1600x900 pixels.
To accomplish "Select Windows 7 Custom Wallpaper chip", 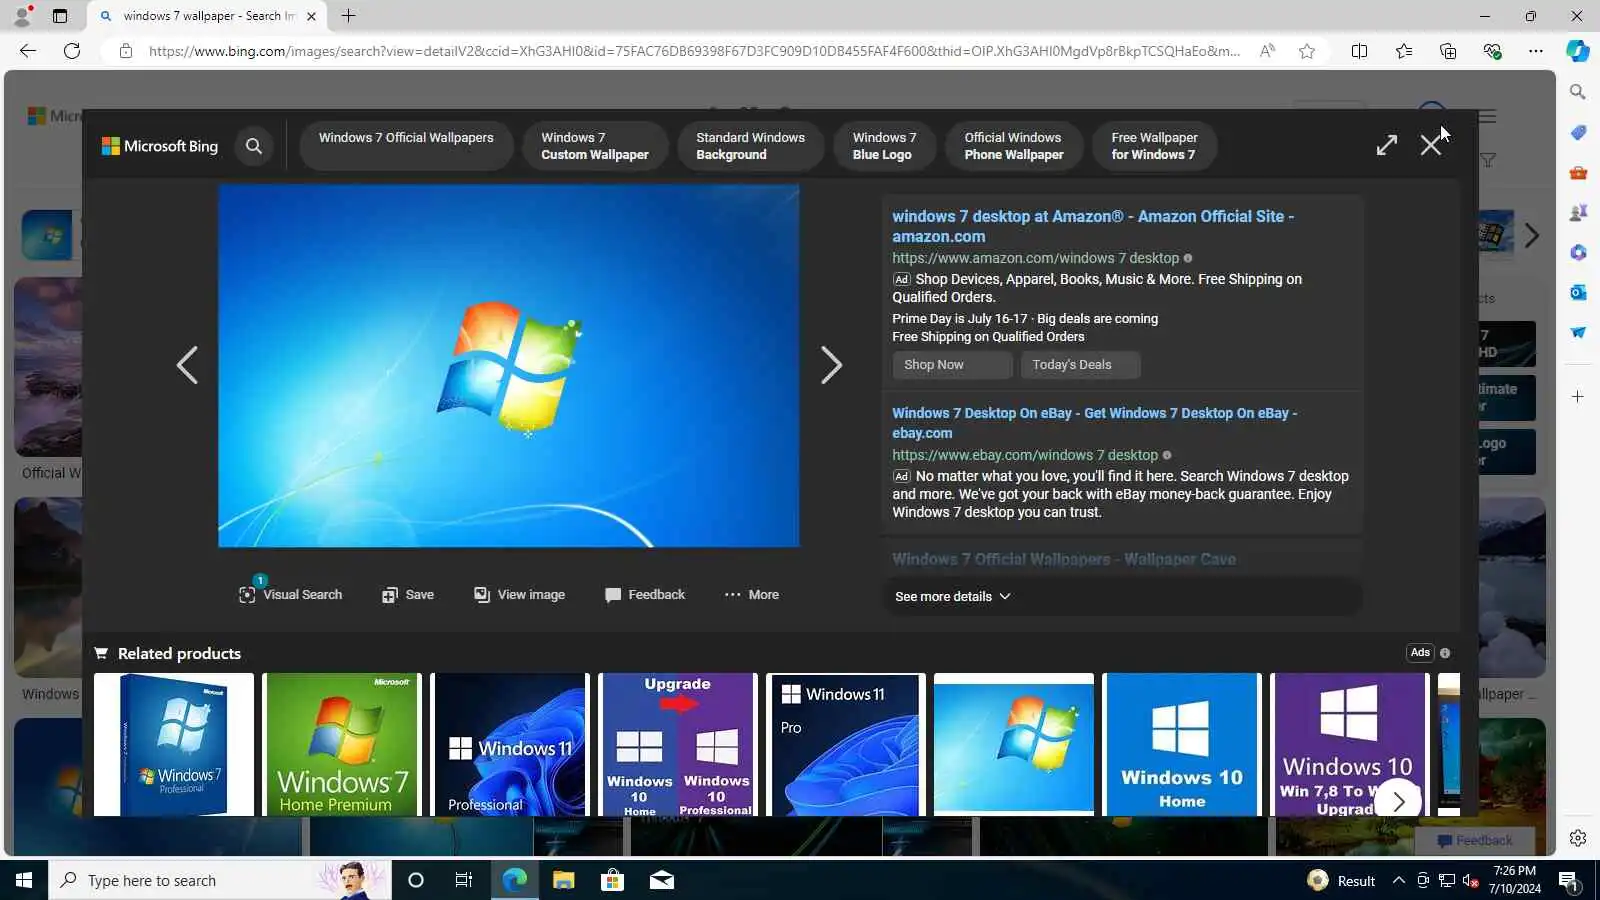I will tap(595, 146).
